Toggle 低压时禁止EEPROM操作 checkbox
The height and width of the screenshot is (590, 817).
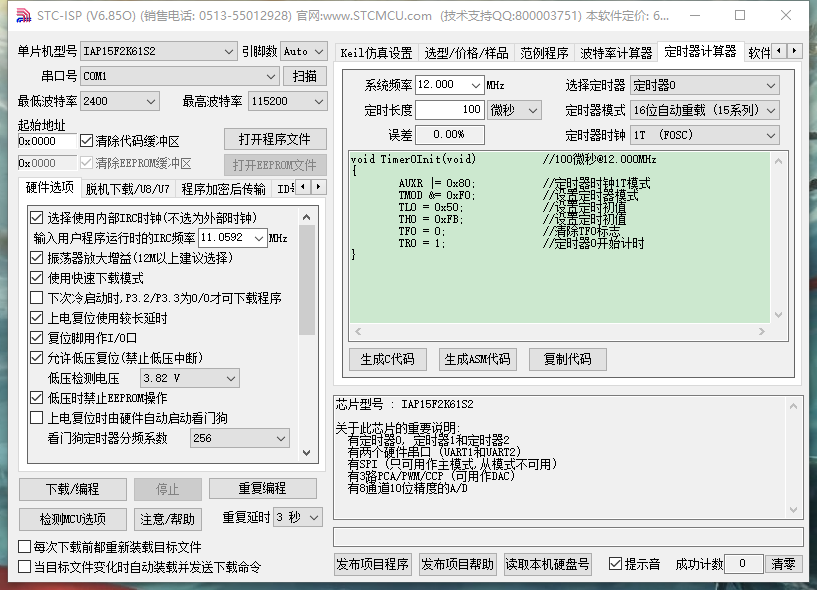(36, 398)
